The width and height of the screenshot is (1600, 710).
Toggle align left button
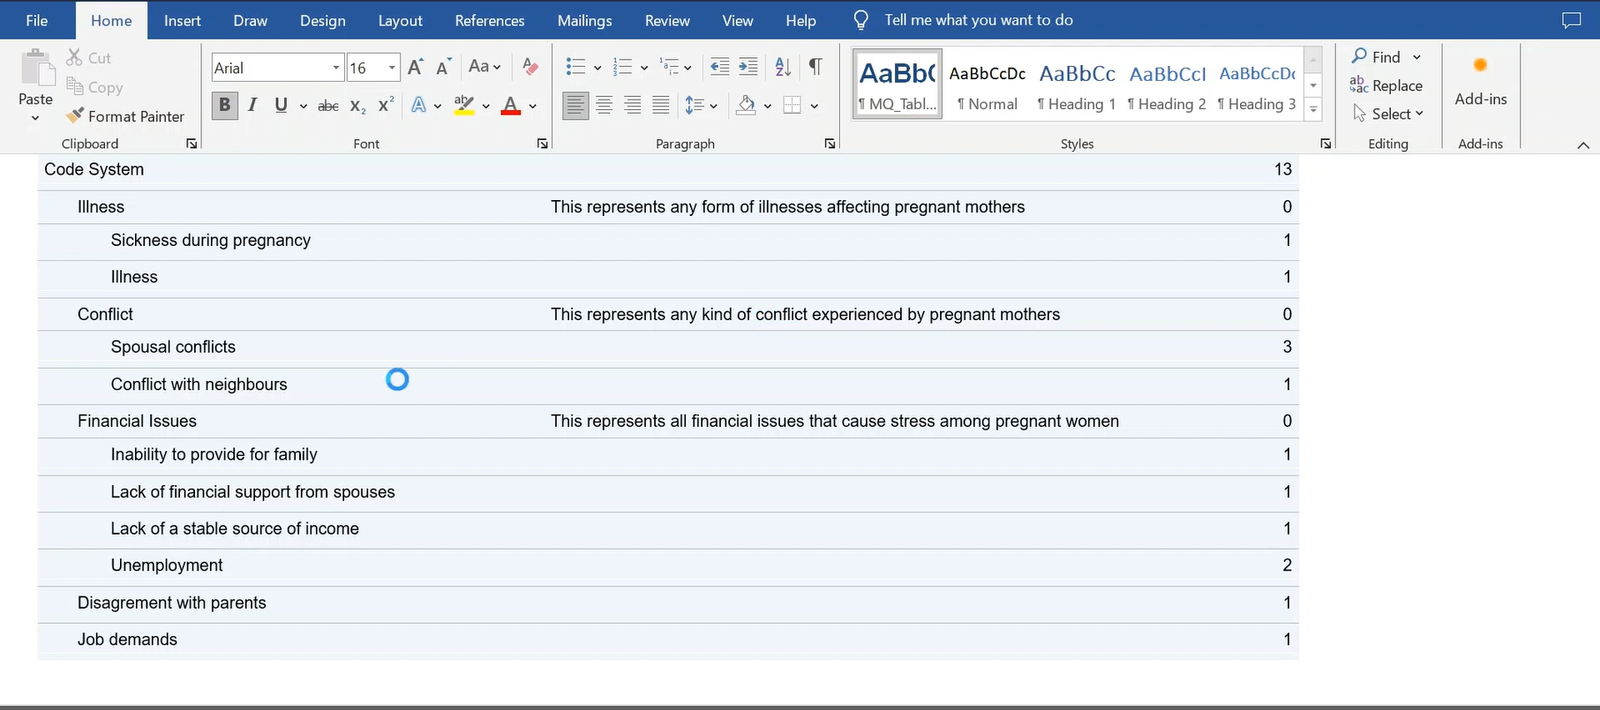tap(575, 105)
